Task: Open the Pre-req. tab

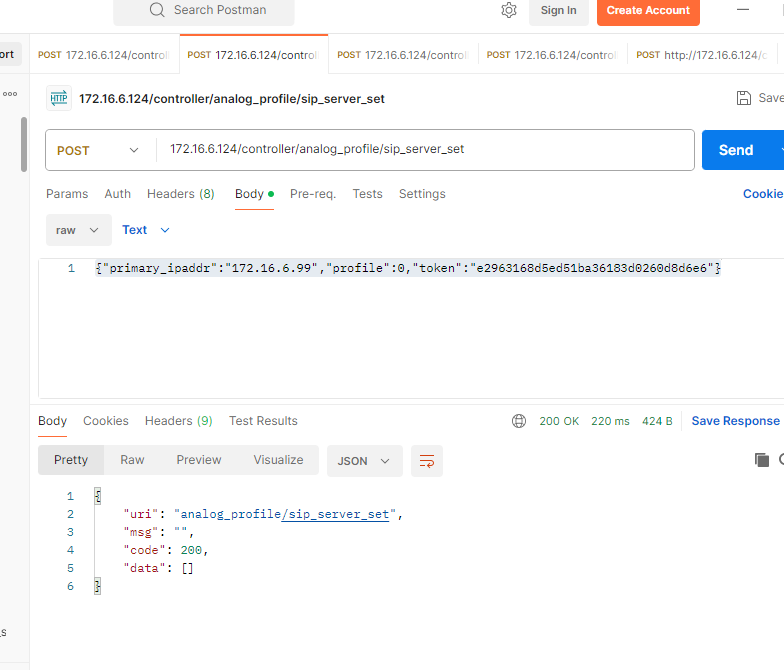Action: (313, 194)
